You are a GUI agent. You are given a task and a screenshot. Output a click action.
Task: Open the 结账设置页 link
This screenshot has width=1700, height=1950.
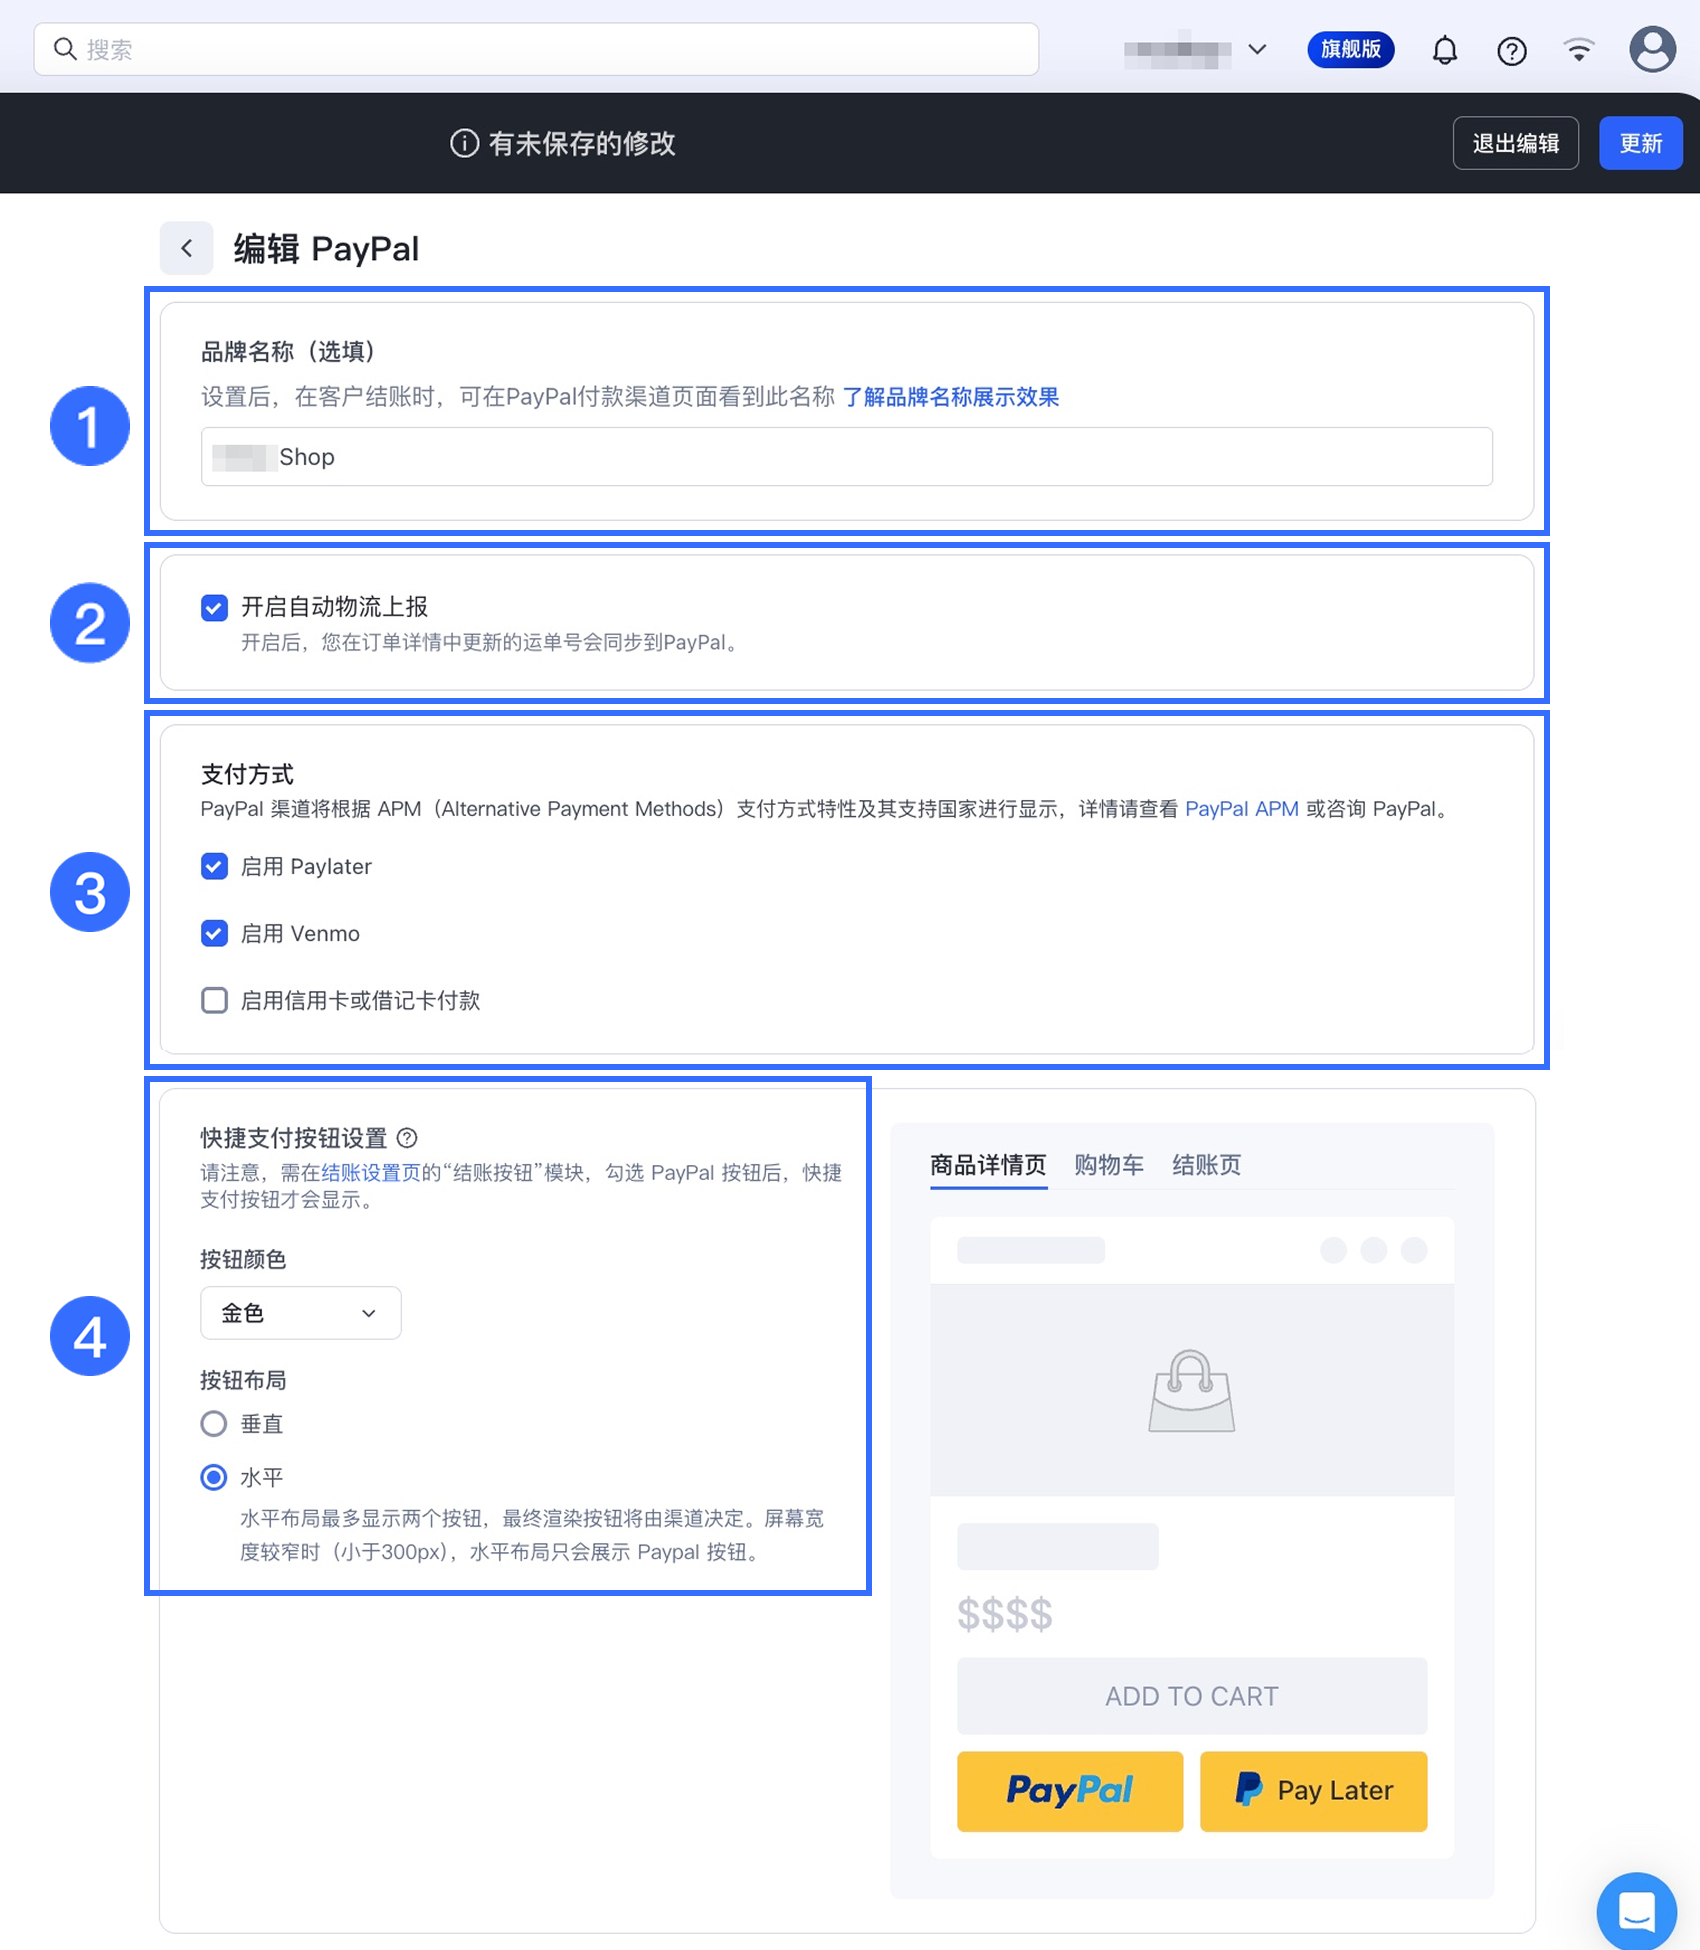[x=371, y=1172]
